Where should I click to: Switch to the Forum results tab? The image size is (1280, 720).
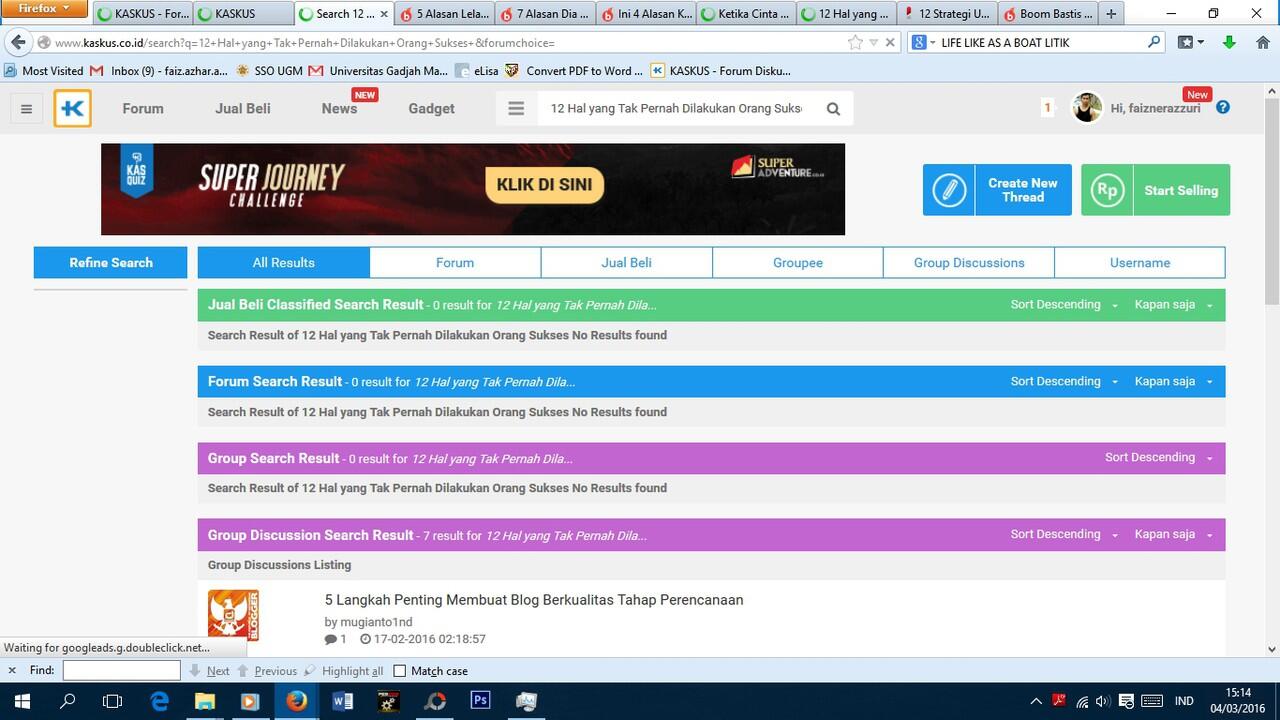click(455, 263)
